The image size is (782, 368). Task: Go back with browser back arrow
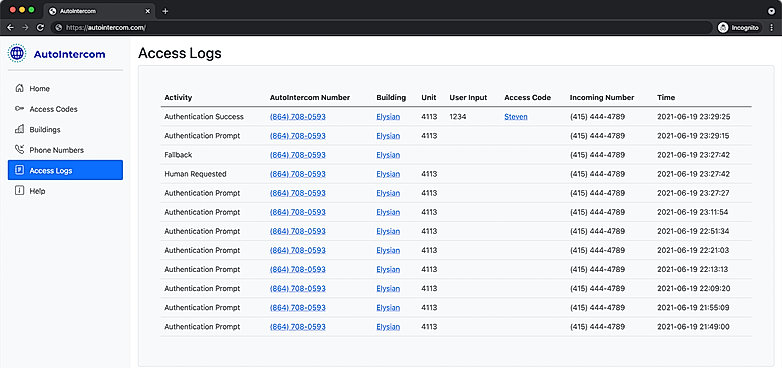(x=10, y=28)
